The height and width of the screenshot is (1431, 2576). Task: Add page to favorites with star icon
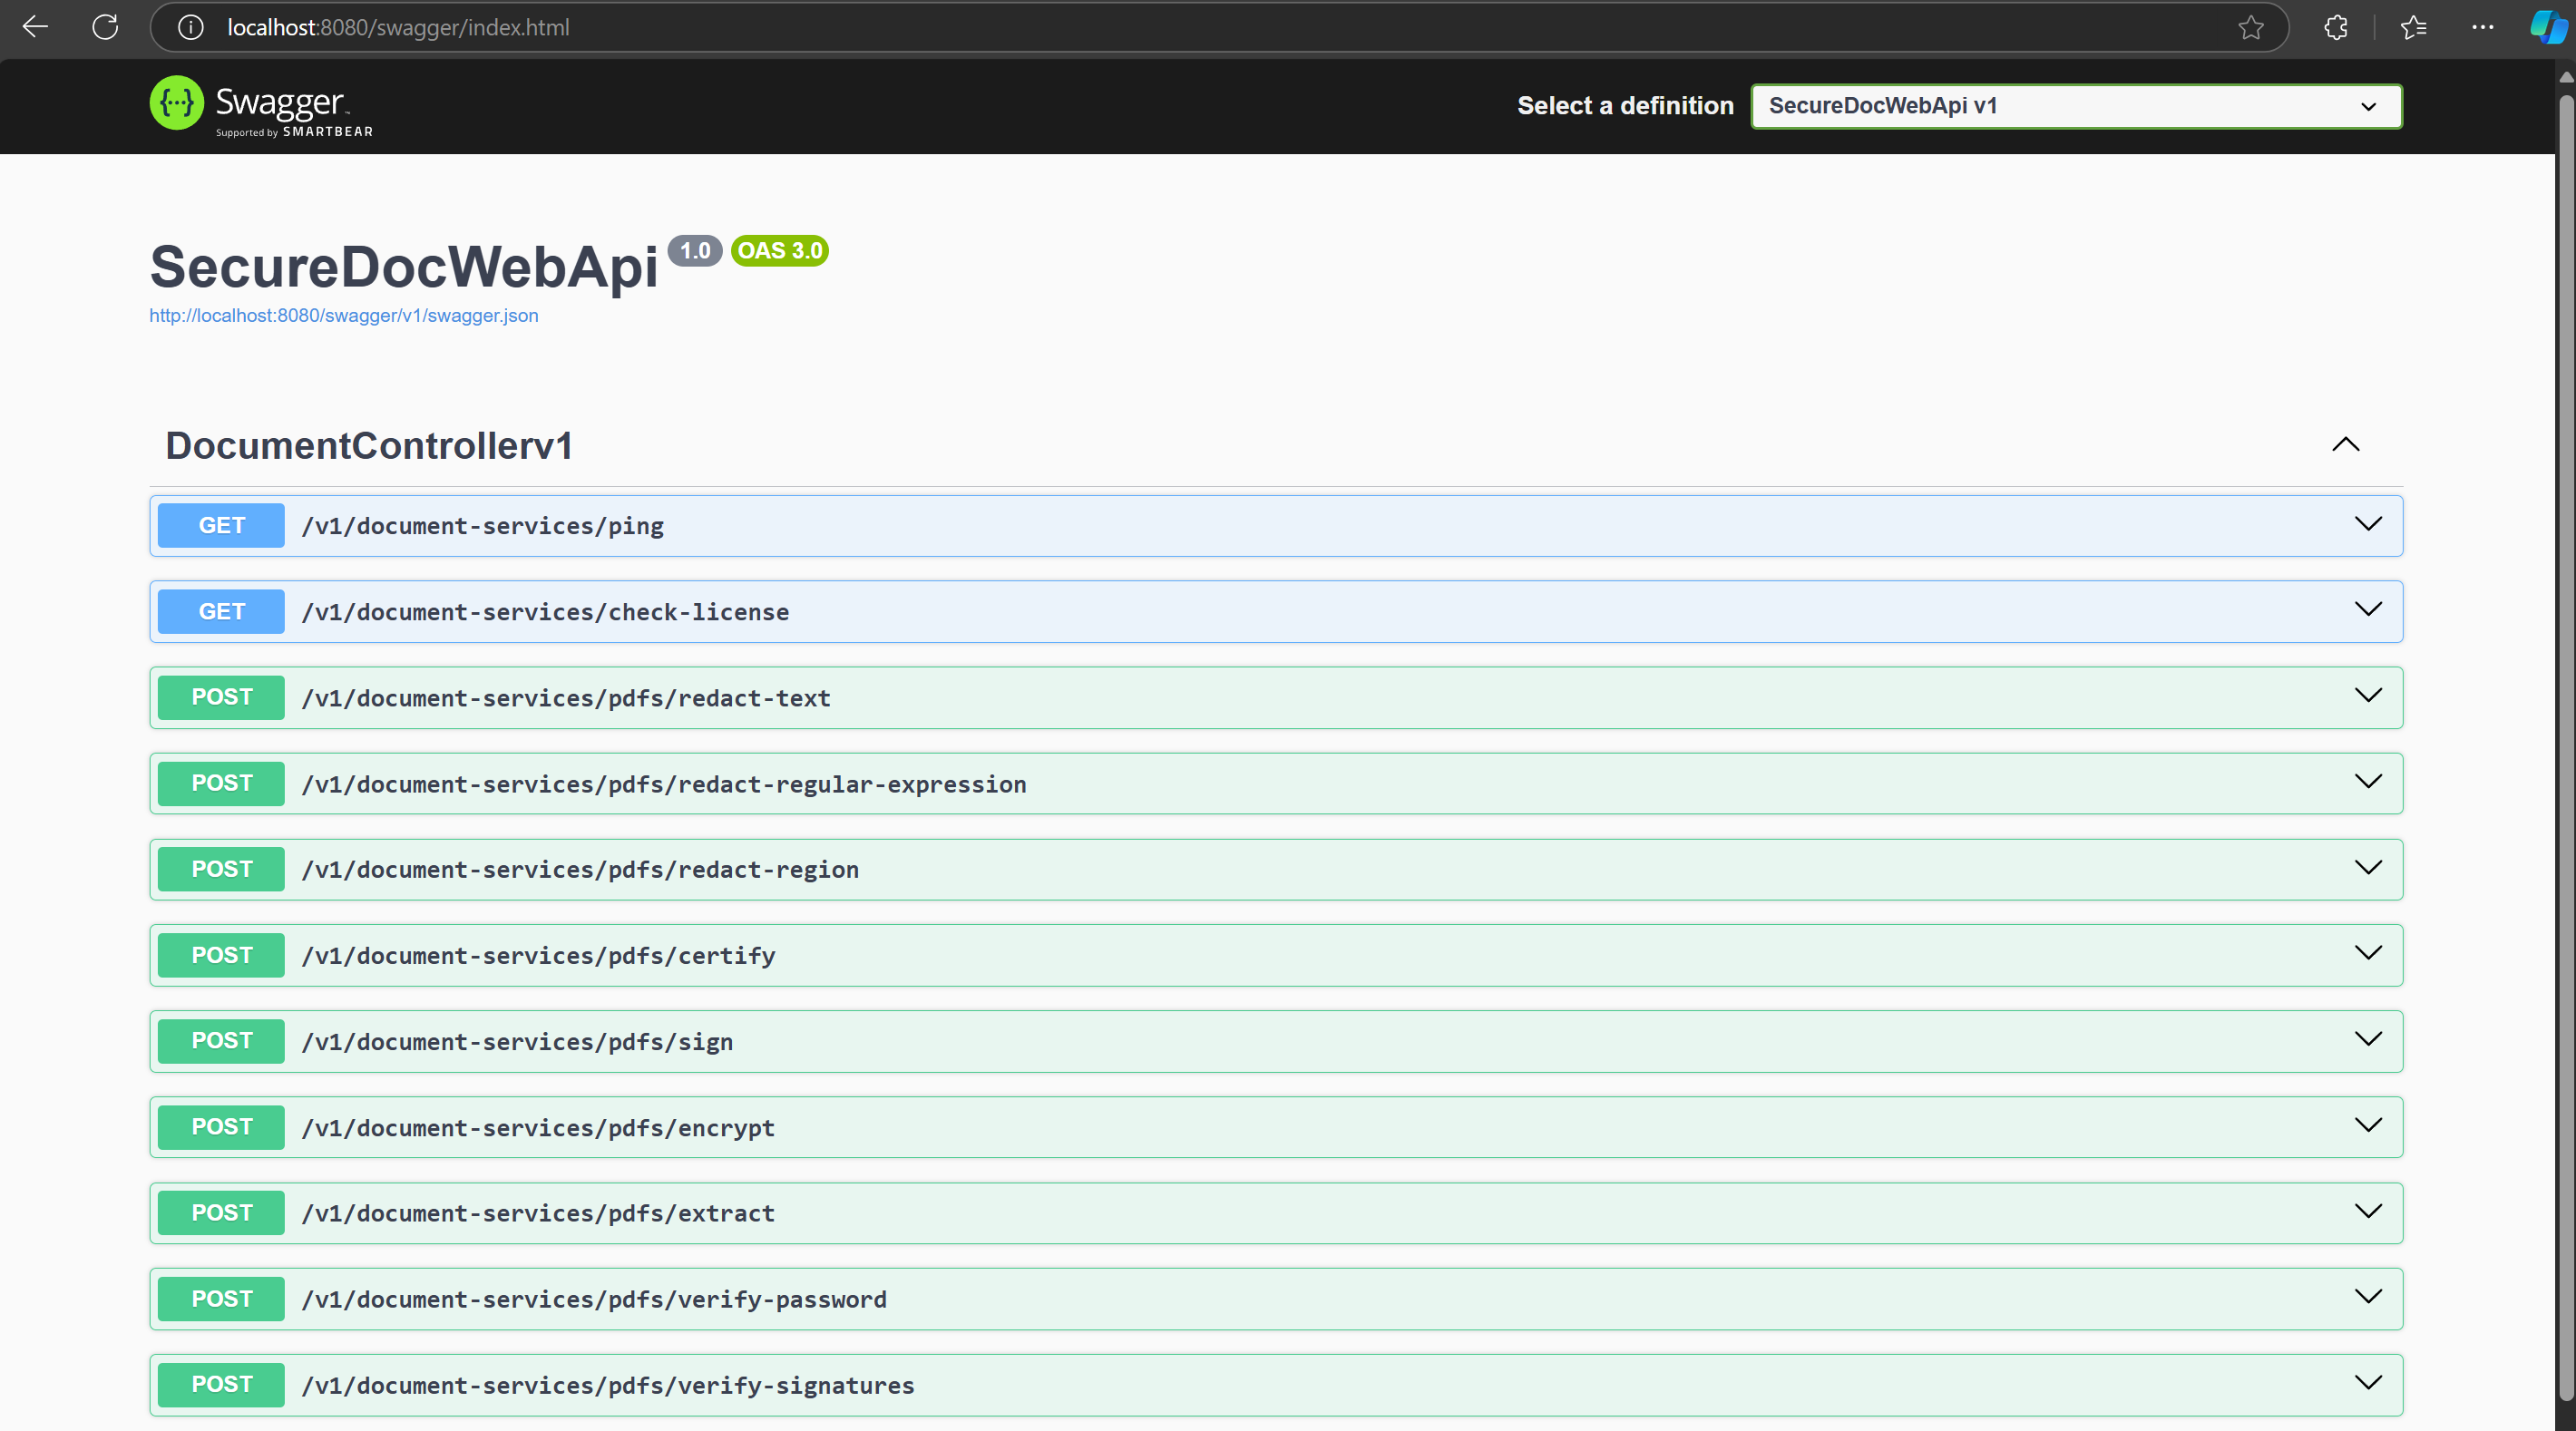pos(2250,27)
